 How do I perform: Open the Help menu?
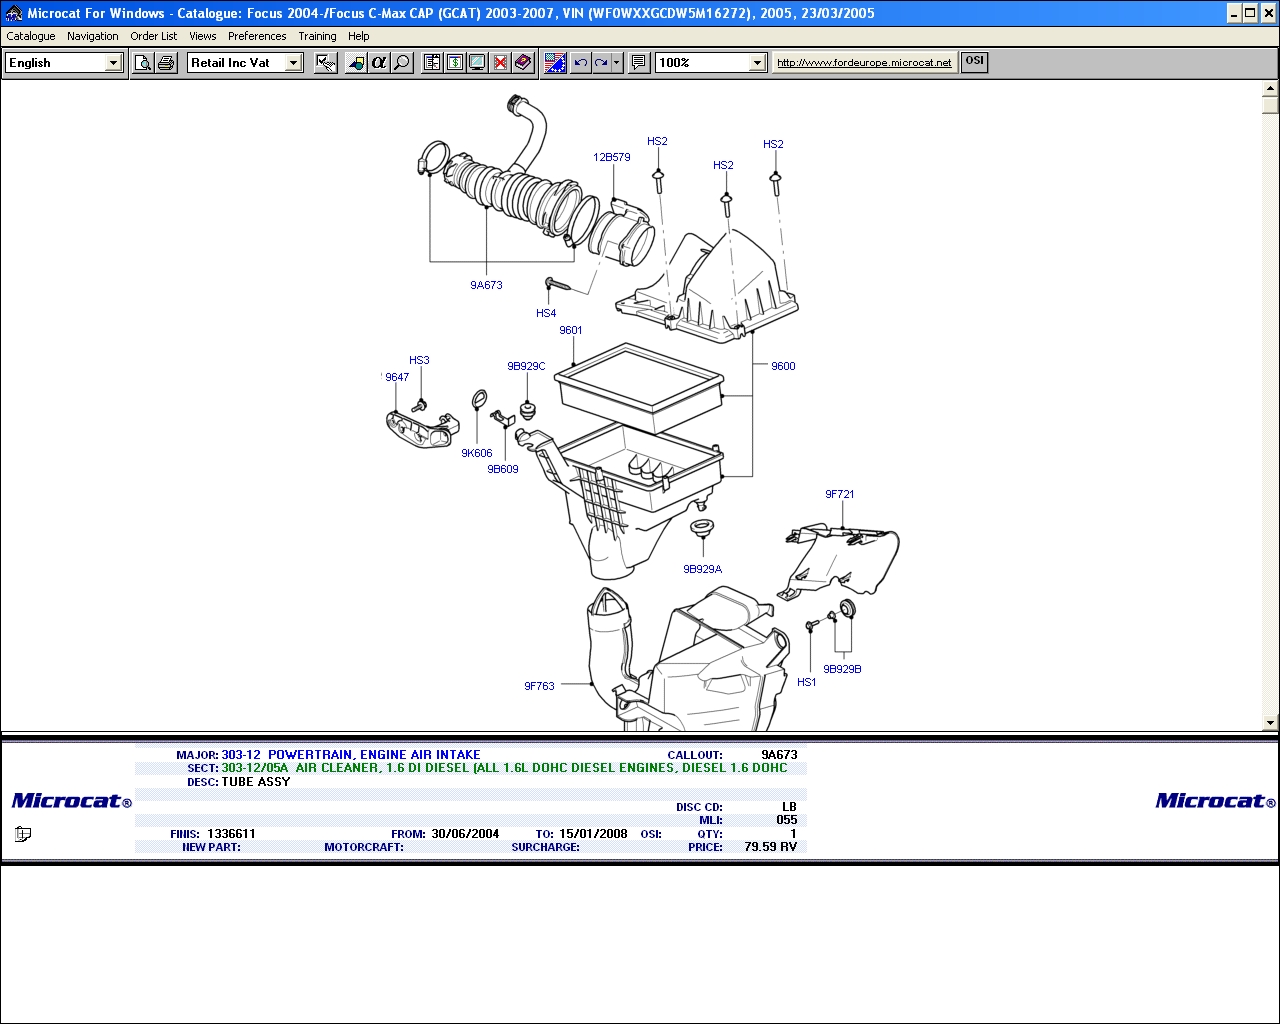359,36
